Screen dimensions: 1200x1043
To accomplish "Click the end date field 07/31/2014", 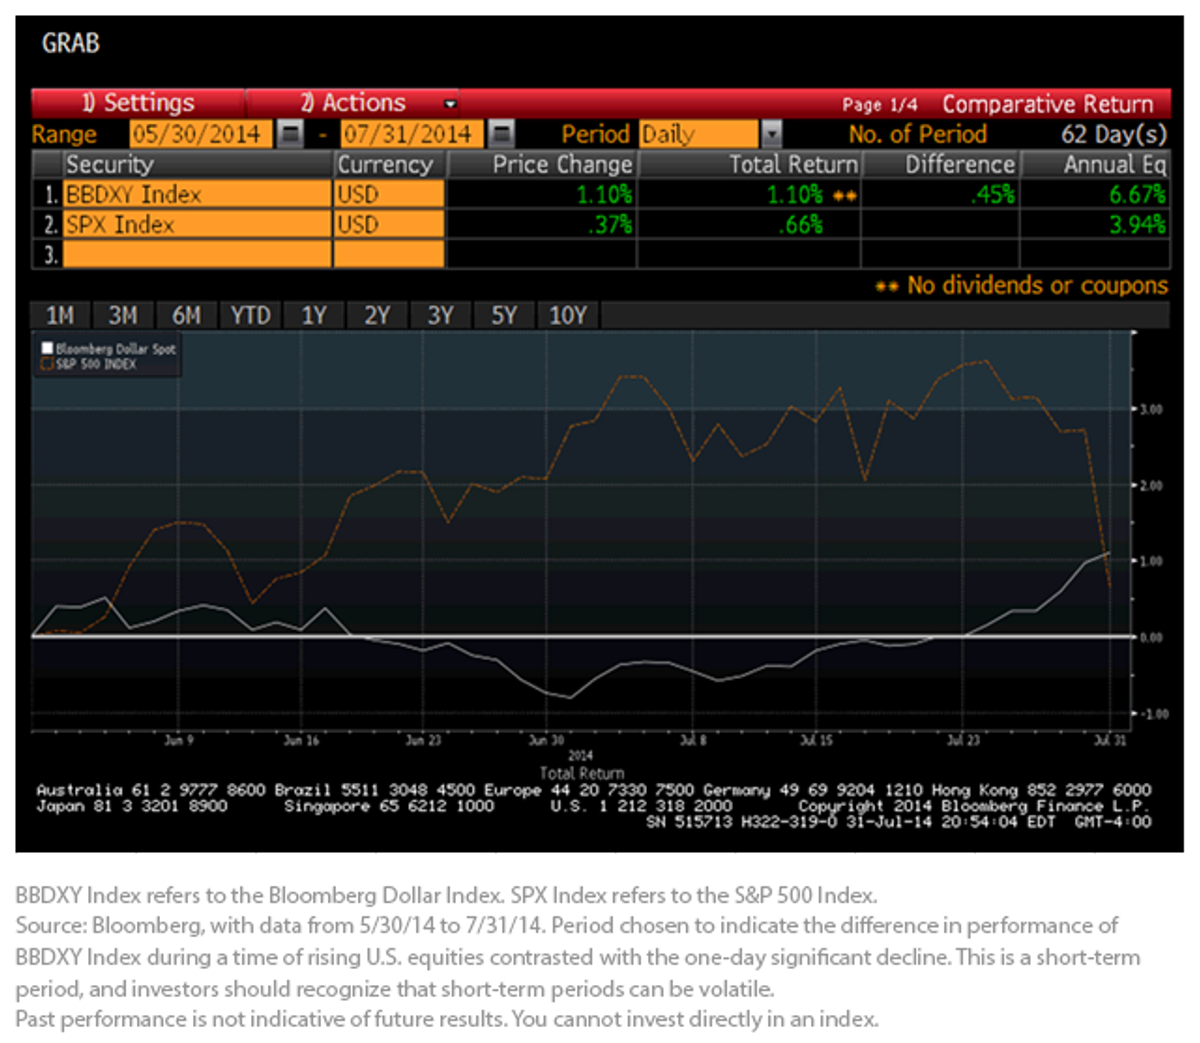I will point(412,134).
